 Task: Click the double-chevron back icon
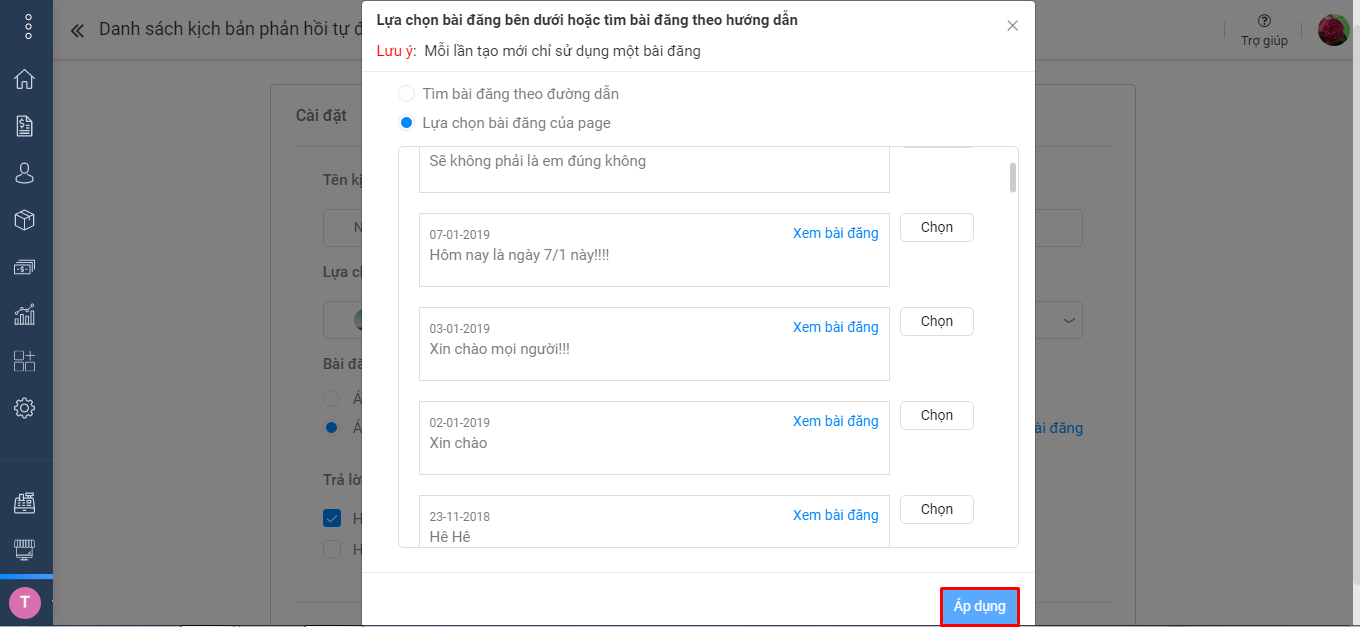[77, 30]
